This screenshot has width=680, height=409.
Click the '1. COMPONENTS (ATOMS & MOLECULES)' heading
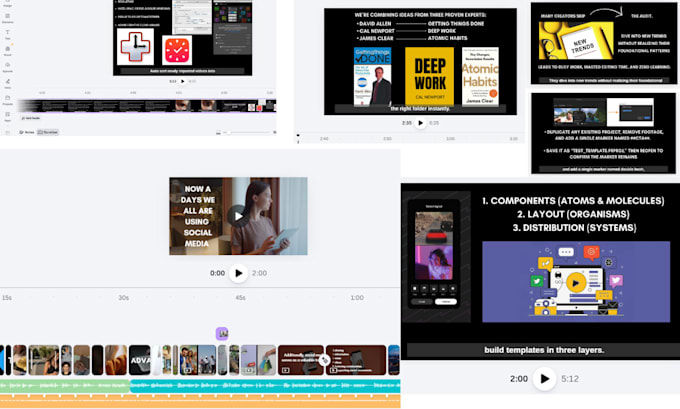pyautogui.click(x=573, y=201)
